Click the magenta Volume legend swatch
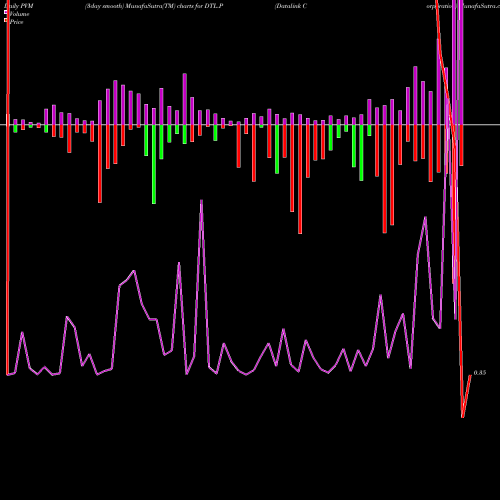This screenshot has width=500, height=500. tap(6, 13)
